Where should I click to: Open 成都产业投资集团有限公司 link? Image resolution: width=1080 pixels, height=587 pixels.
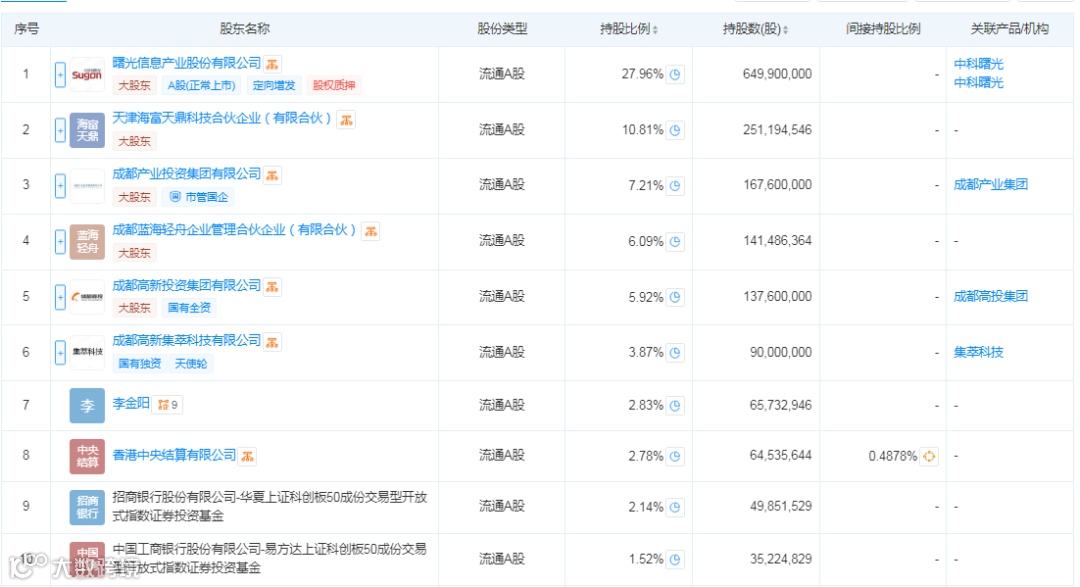pos(187,174)
